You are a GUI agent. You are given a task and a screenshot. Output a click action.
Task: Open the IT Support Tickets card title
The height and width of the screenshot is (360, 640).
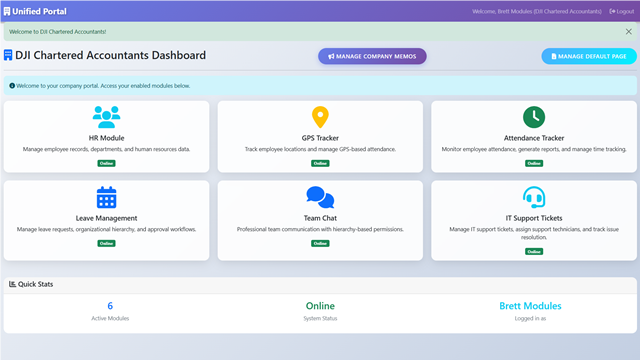click(x=534, y=218)
